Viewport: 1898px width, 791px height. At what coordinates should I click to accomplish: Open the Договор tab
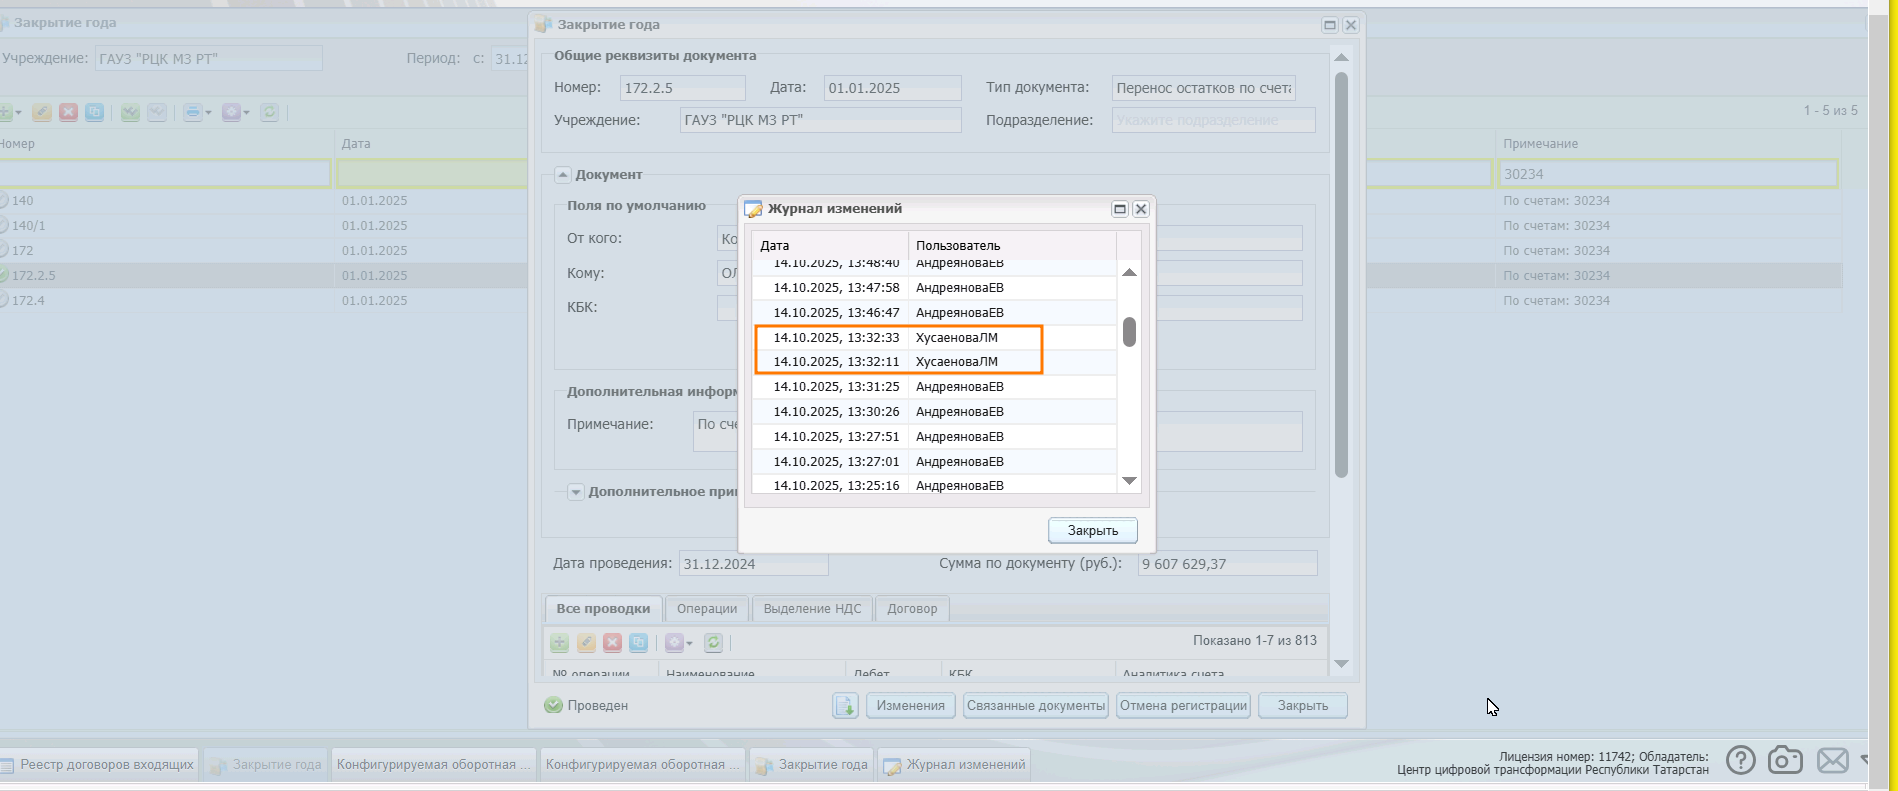[912, 609]
